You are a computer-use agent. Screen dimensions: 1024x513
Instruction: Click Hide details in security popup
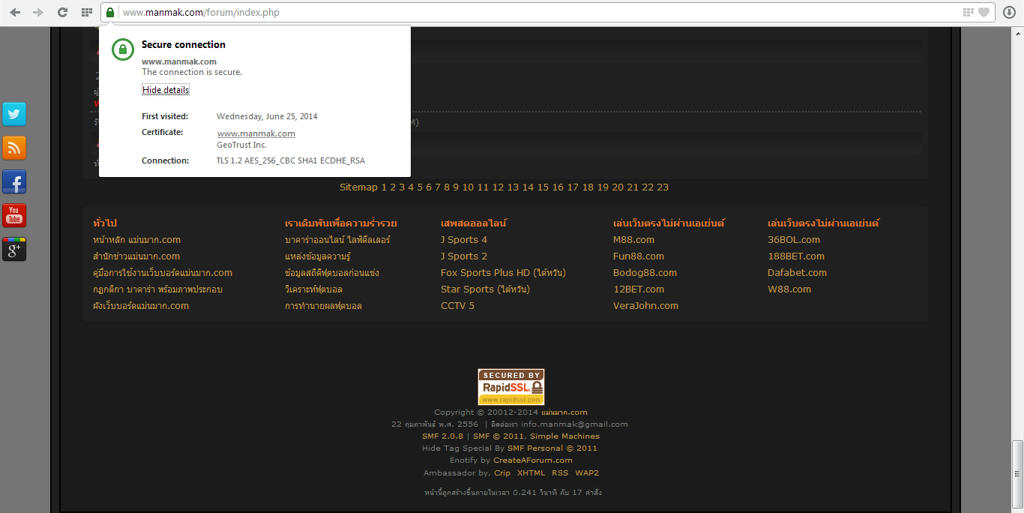click(166, 90)
